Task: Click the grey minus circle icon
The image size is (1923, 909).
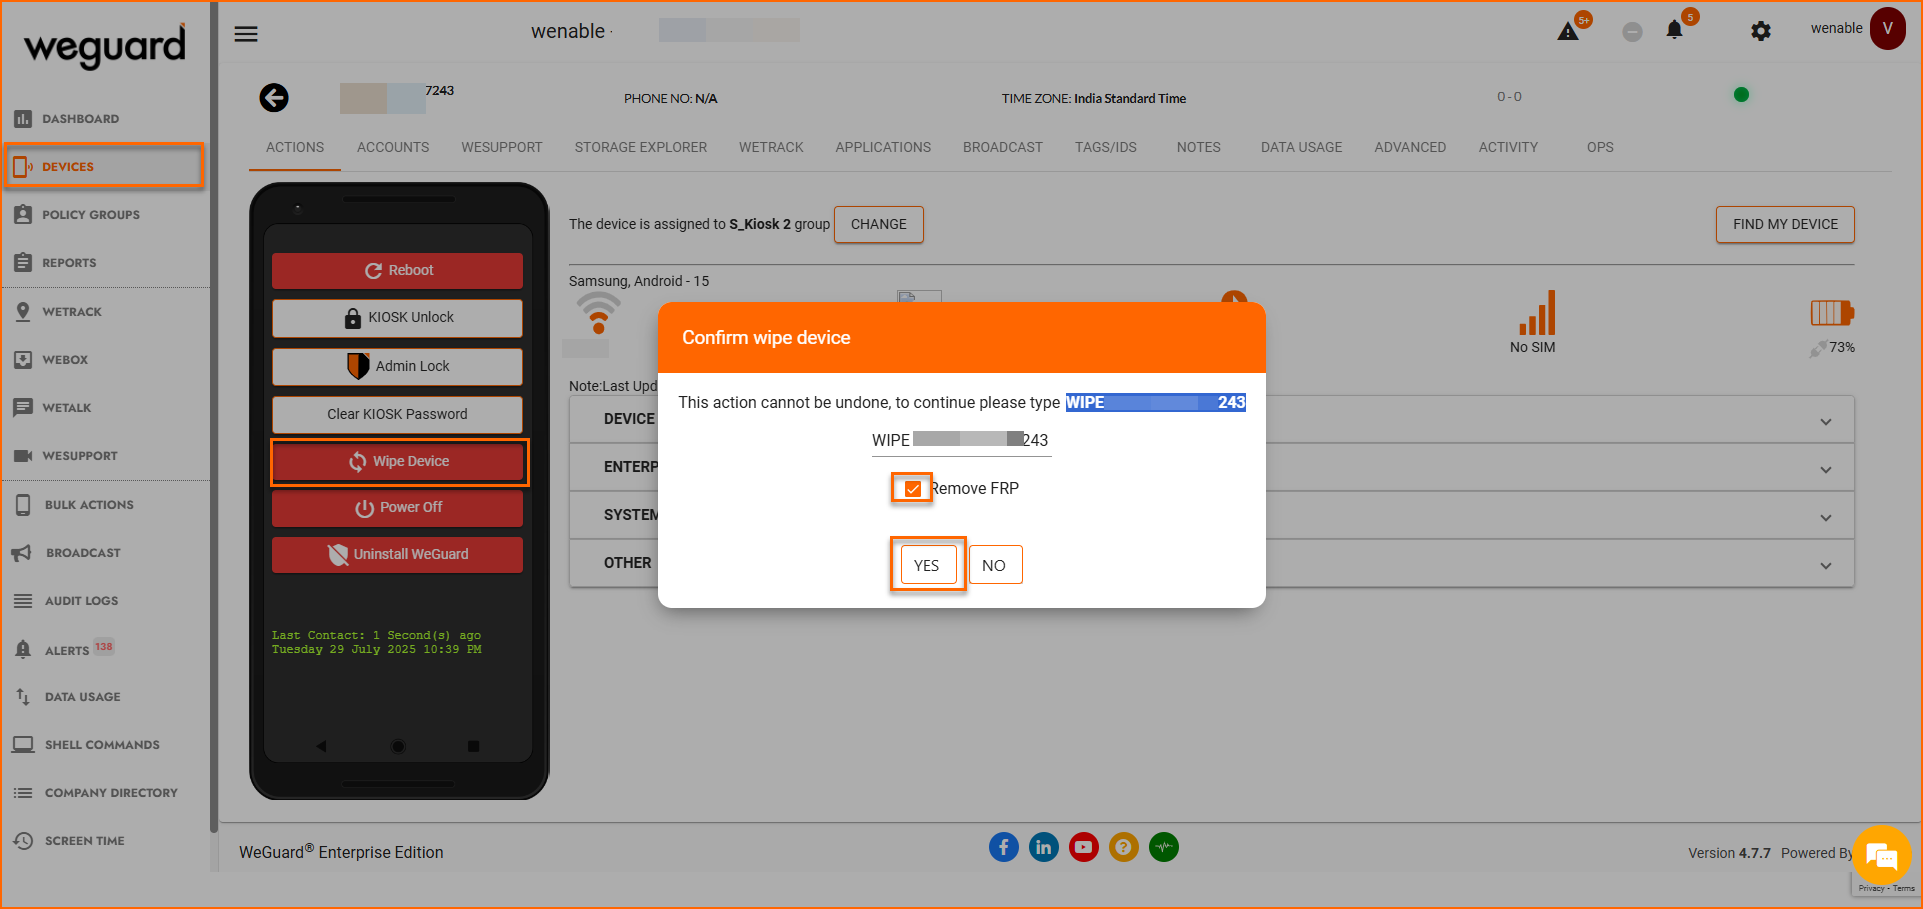Action: pyautogui.click(x=1632, y=32)
